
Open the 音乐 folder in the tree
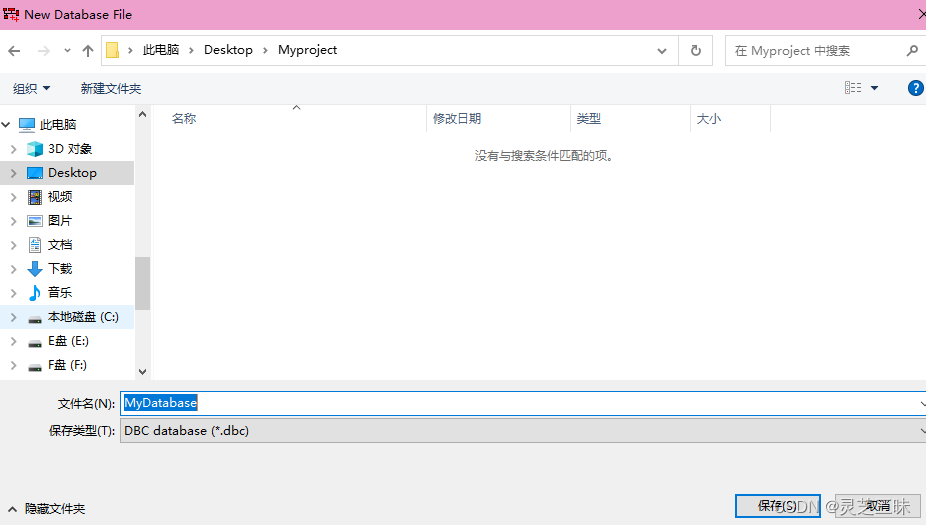[60, 292]
